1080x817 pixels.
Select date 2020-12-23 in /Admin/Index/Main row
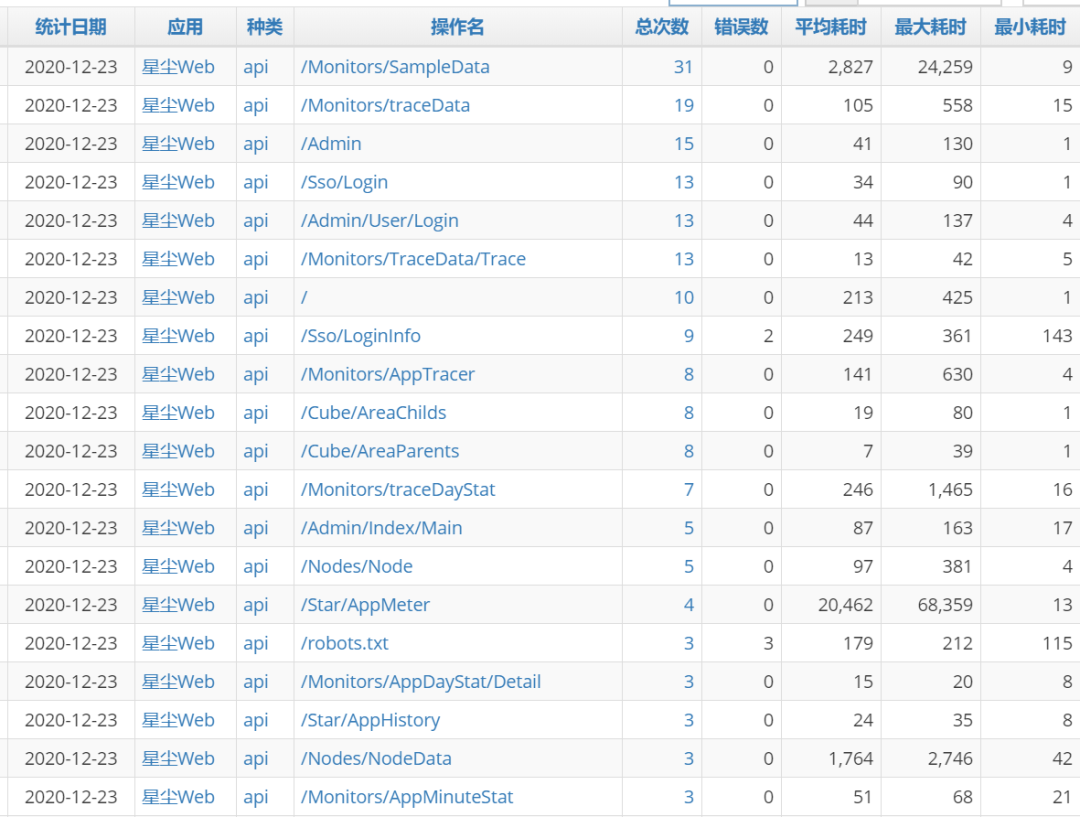click(x=71, y=528)
